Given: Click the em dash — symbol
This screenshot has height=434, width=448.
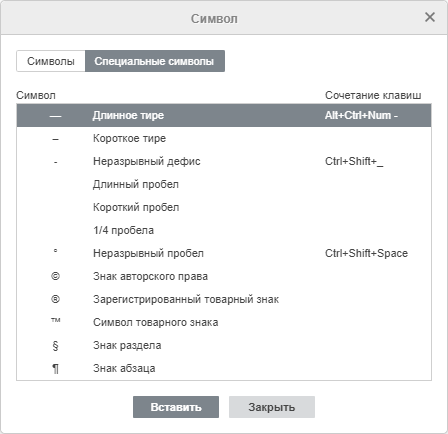Looking at the screenshot, I should (56, 116).
